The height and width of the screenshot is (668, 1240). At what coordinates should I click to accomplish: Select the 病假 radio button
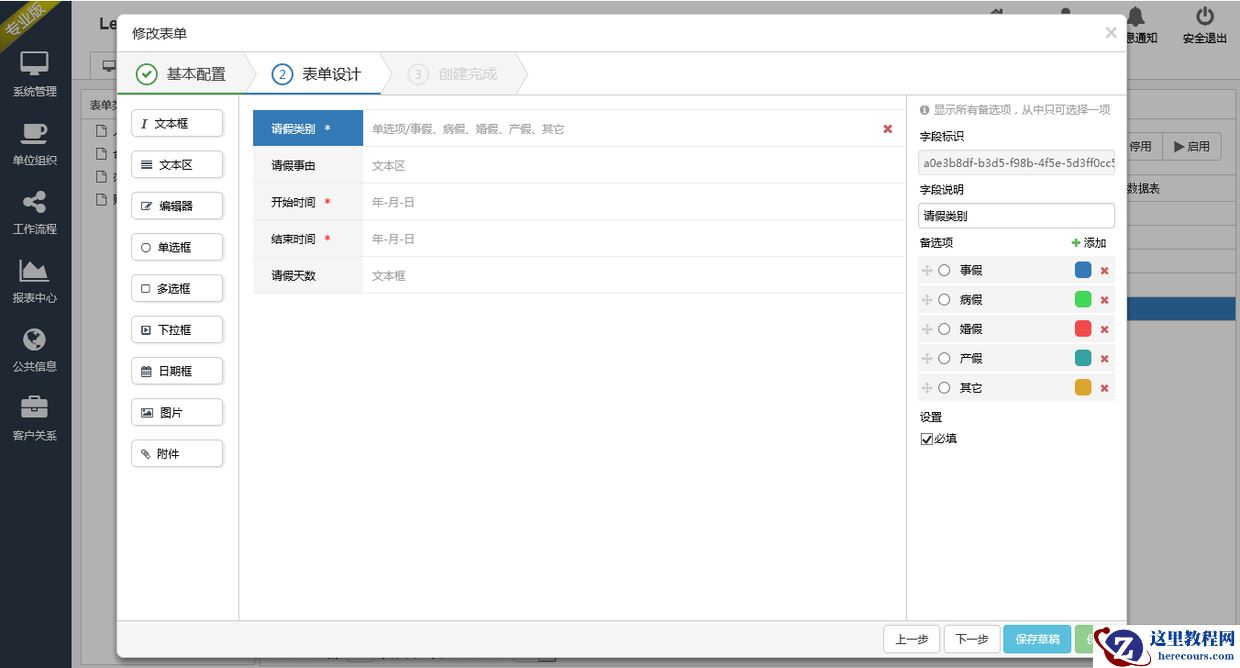pos(944,300)
